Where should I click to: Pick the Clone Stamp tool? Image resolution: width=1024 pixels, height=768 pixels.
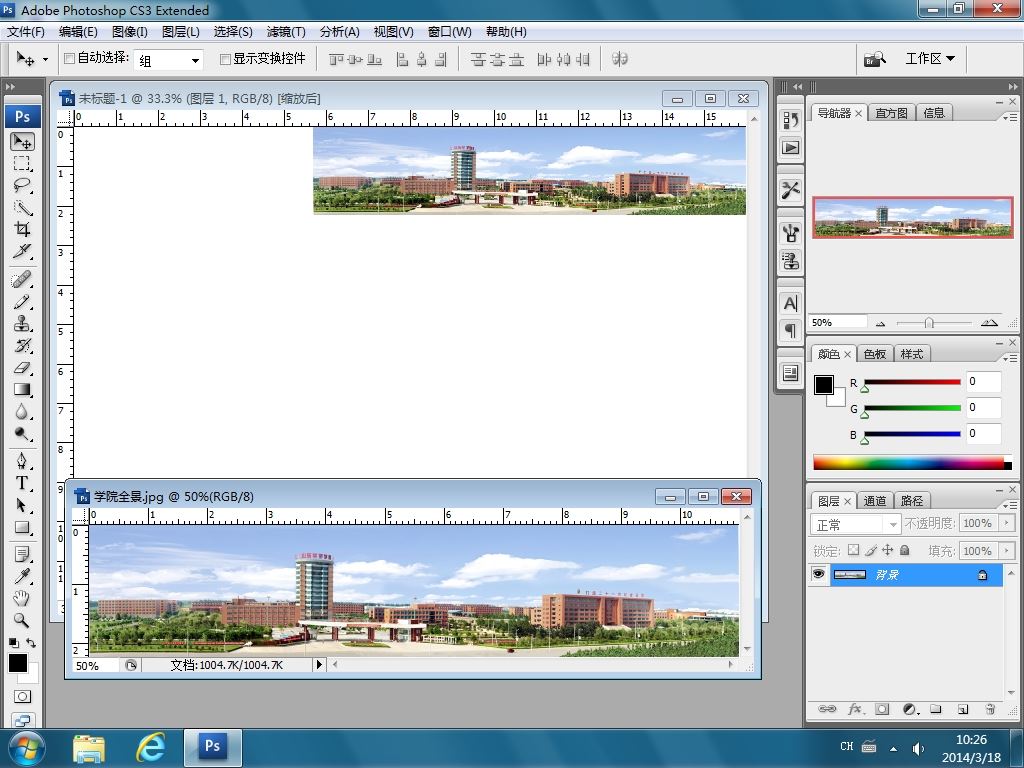[22, 323]
